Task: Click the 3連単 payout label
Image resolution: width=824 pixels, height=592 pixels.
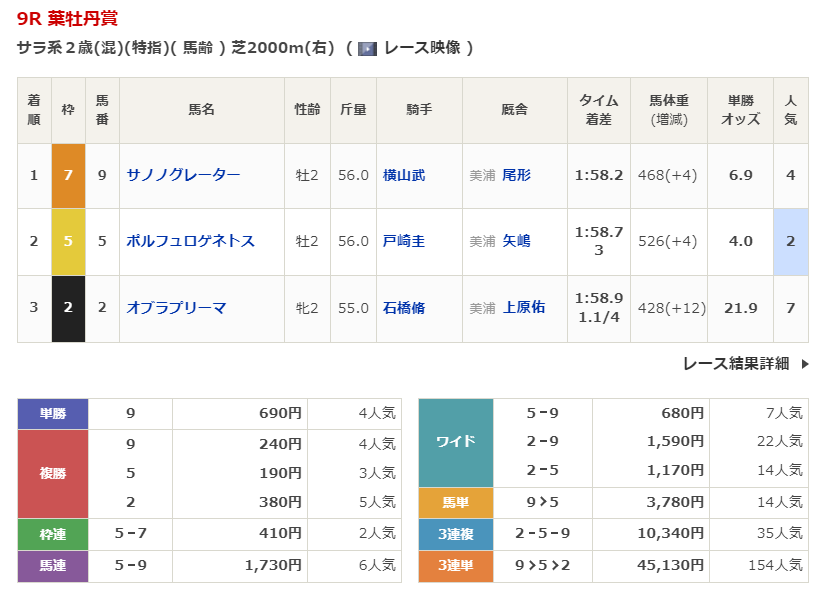Action: pos(455,566)
